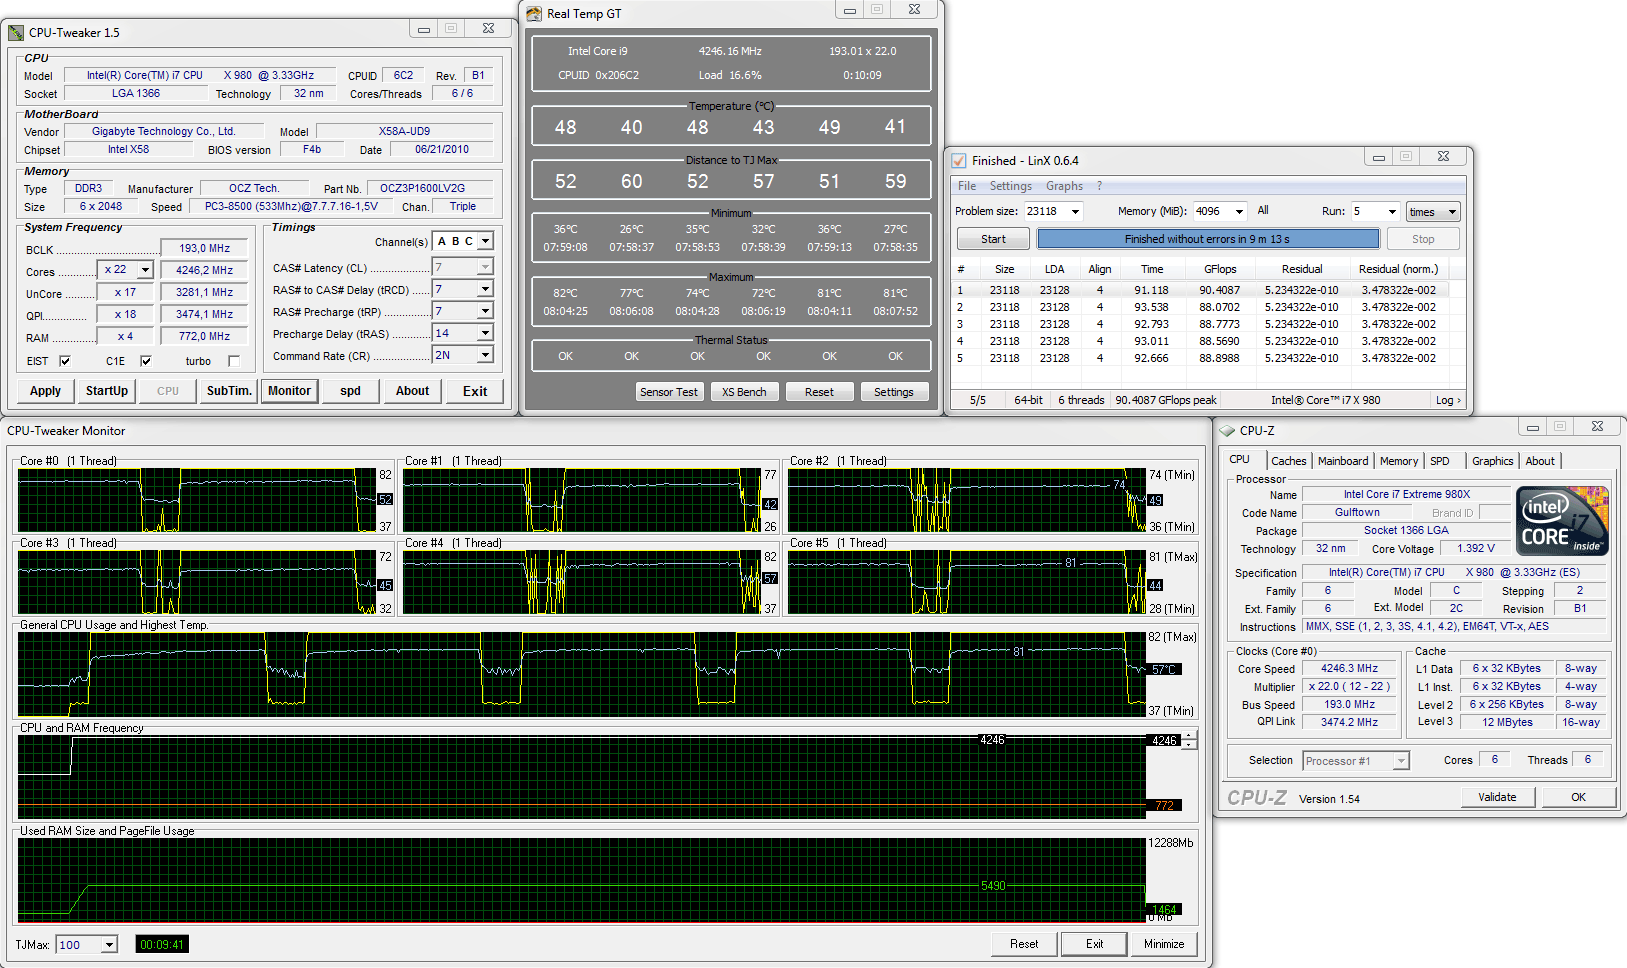Click the Used RAM and PageFile graph
The width and height of the screenshot is (1627, 968).
pos(582,881)
